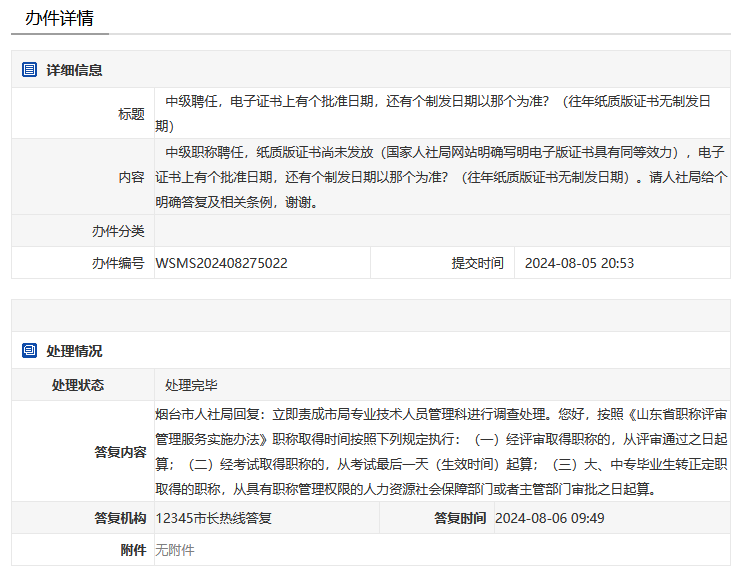Click the 提交时间 label

477,263
